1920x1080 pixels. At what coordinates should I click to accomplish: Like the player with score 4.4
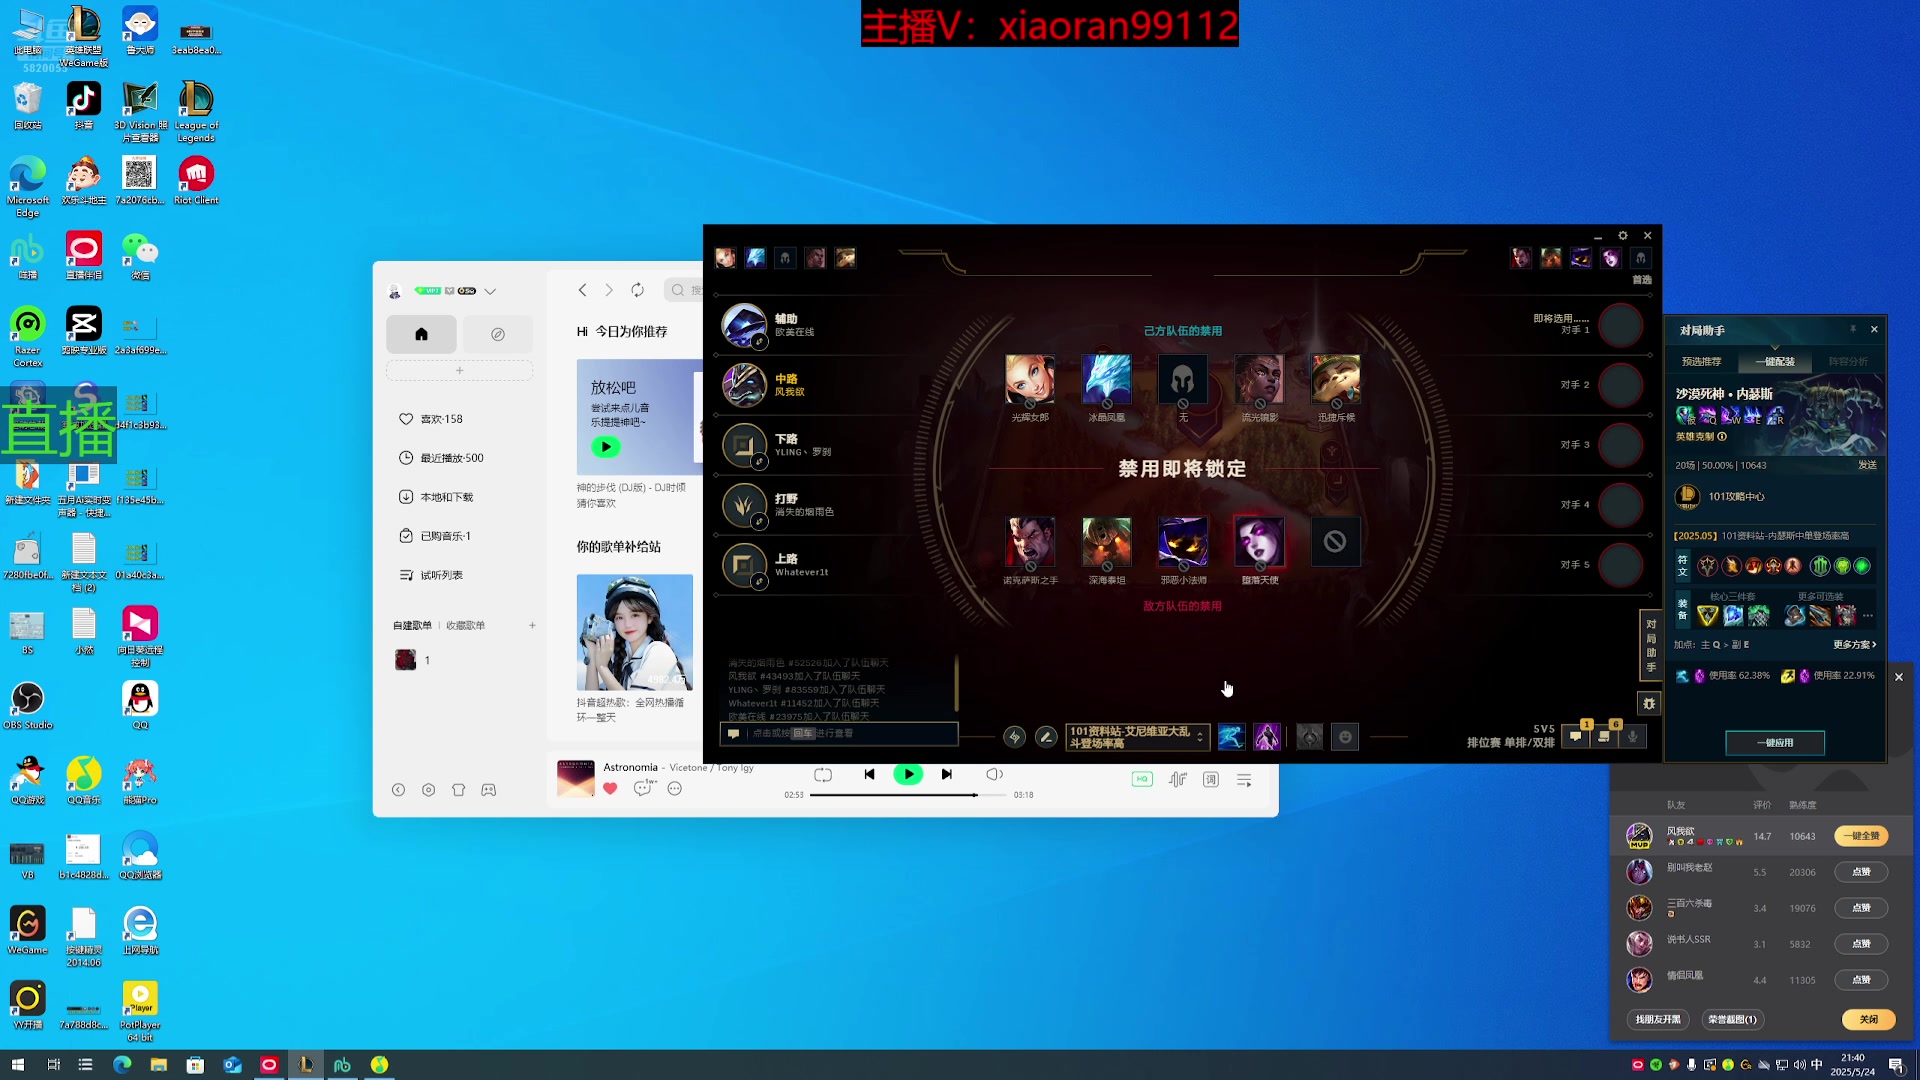coord(1861,980)
